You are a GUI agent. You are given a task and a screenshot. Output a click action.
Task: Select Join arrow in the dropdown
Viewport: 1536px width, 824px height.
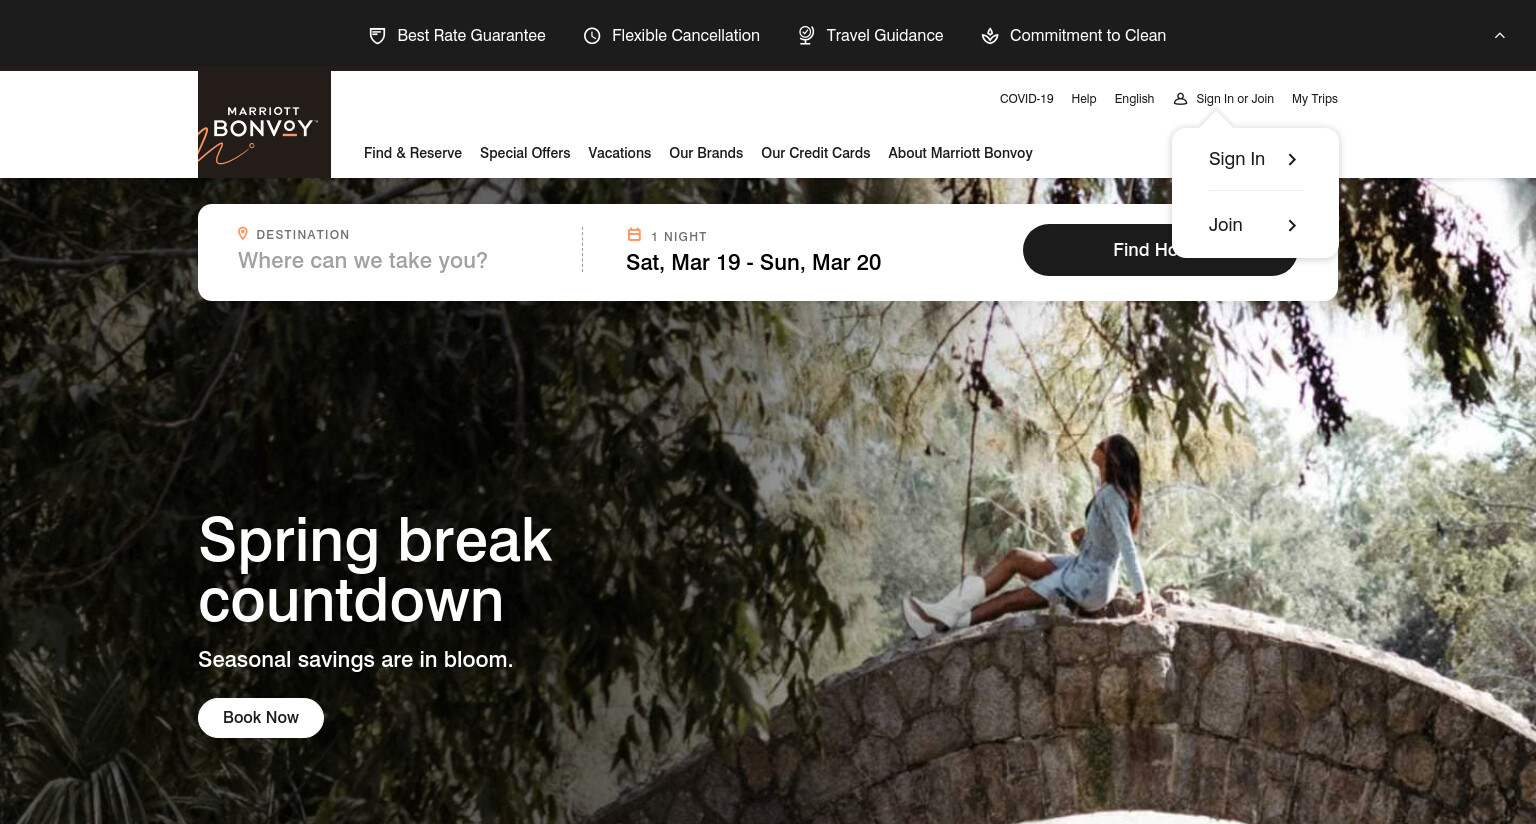(x=1292, y=226)
